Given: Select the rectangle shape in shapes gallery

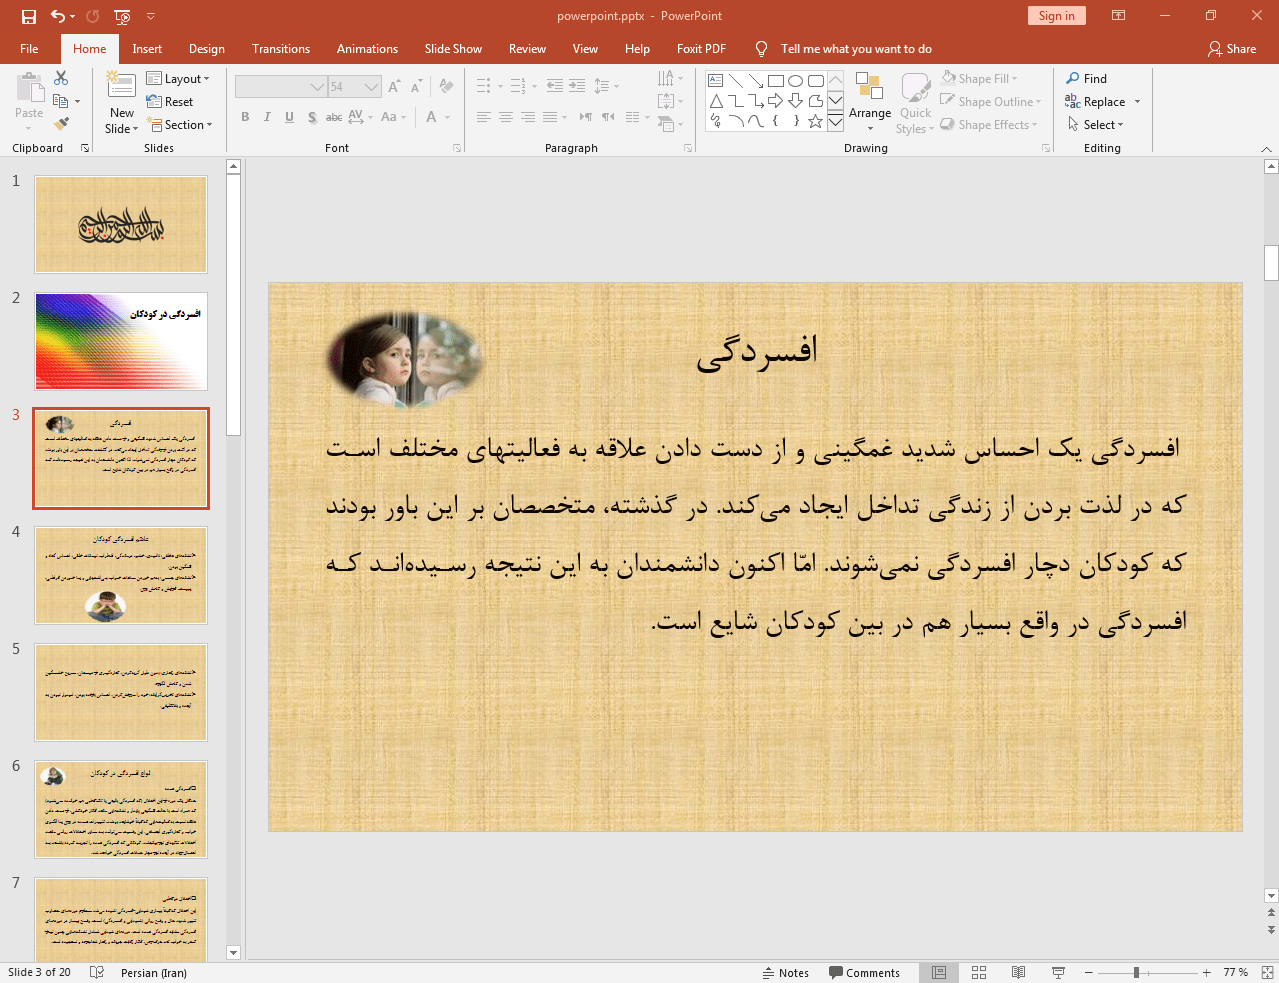Looking at the screenshot, I should click(776, 81).
